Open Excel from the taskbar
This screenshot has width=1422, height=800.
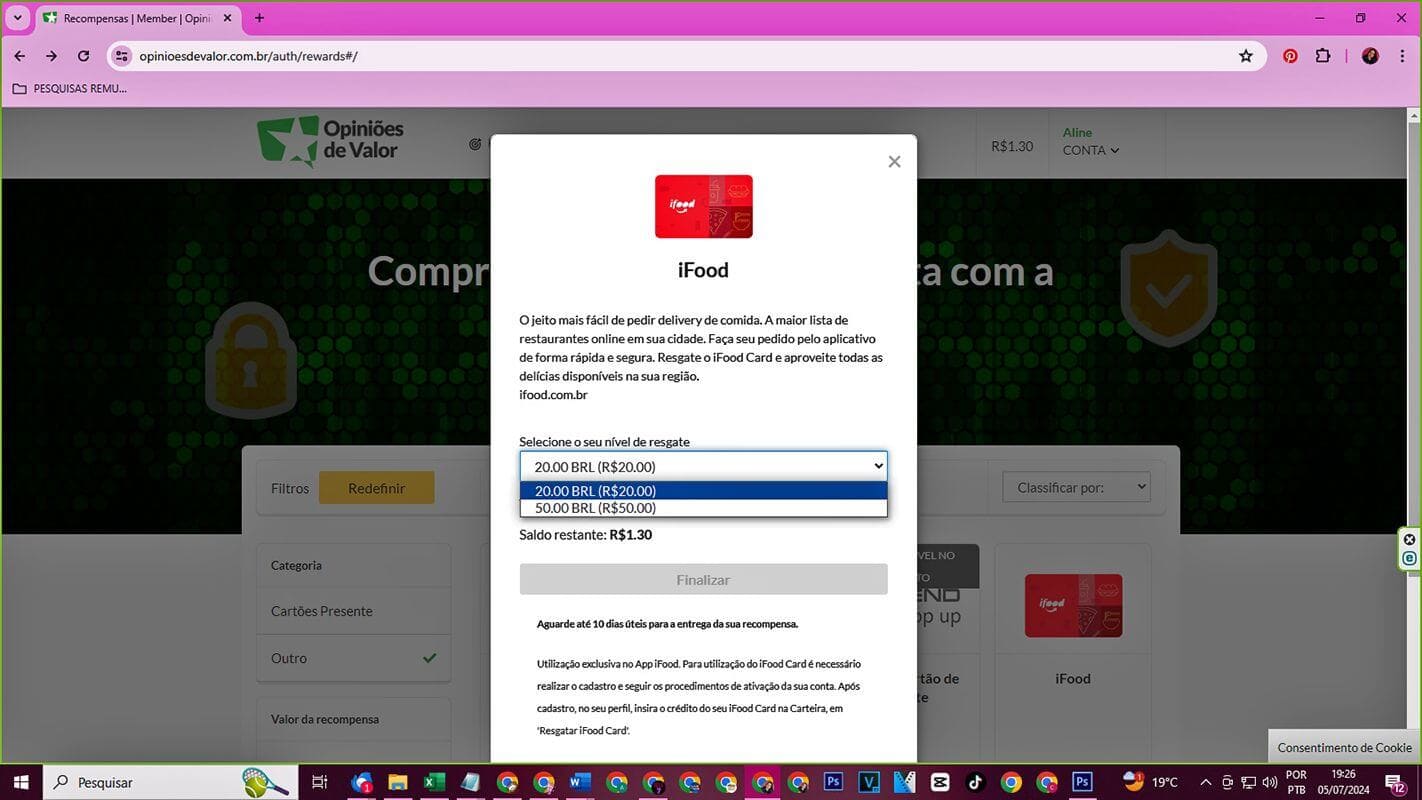point(434,782)
